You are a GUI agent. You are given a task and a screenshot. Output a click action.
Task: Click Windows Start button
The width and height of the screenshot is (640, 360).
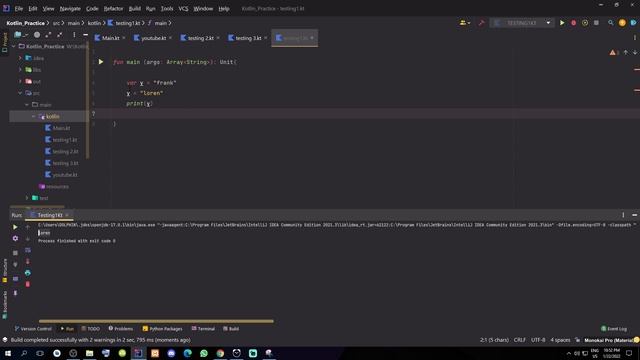(x=8, y=353)
